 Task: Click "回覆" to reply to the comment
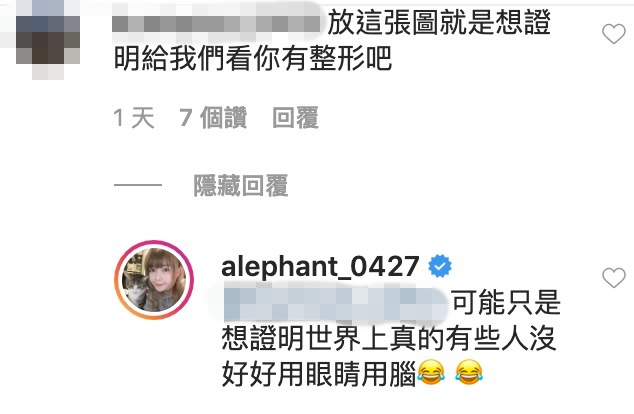tap(296, 118)
